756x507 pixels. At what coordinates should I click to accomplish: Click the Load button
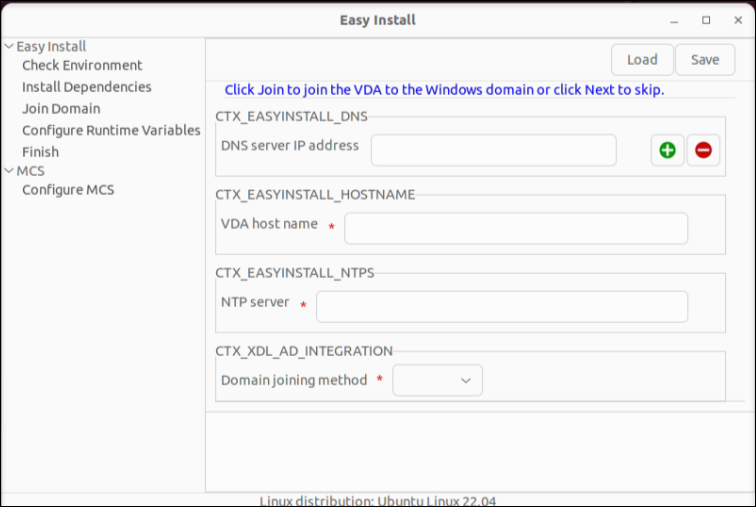(642, 60)
